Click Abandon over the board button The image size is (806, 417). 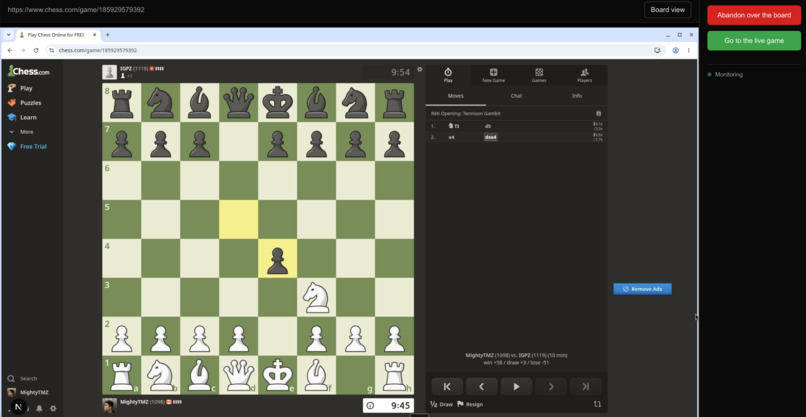[754, 15]
